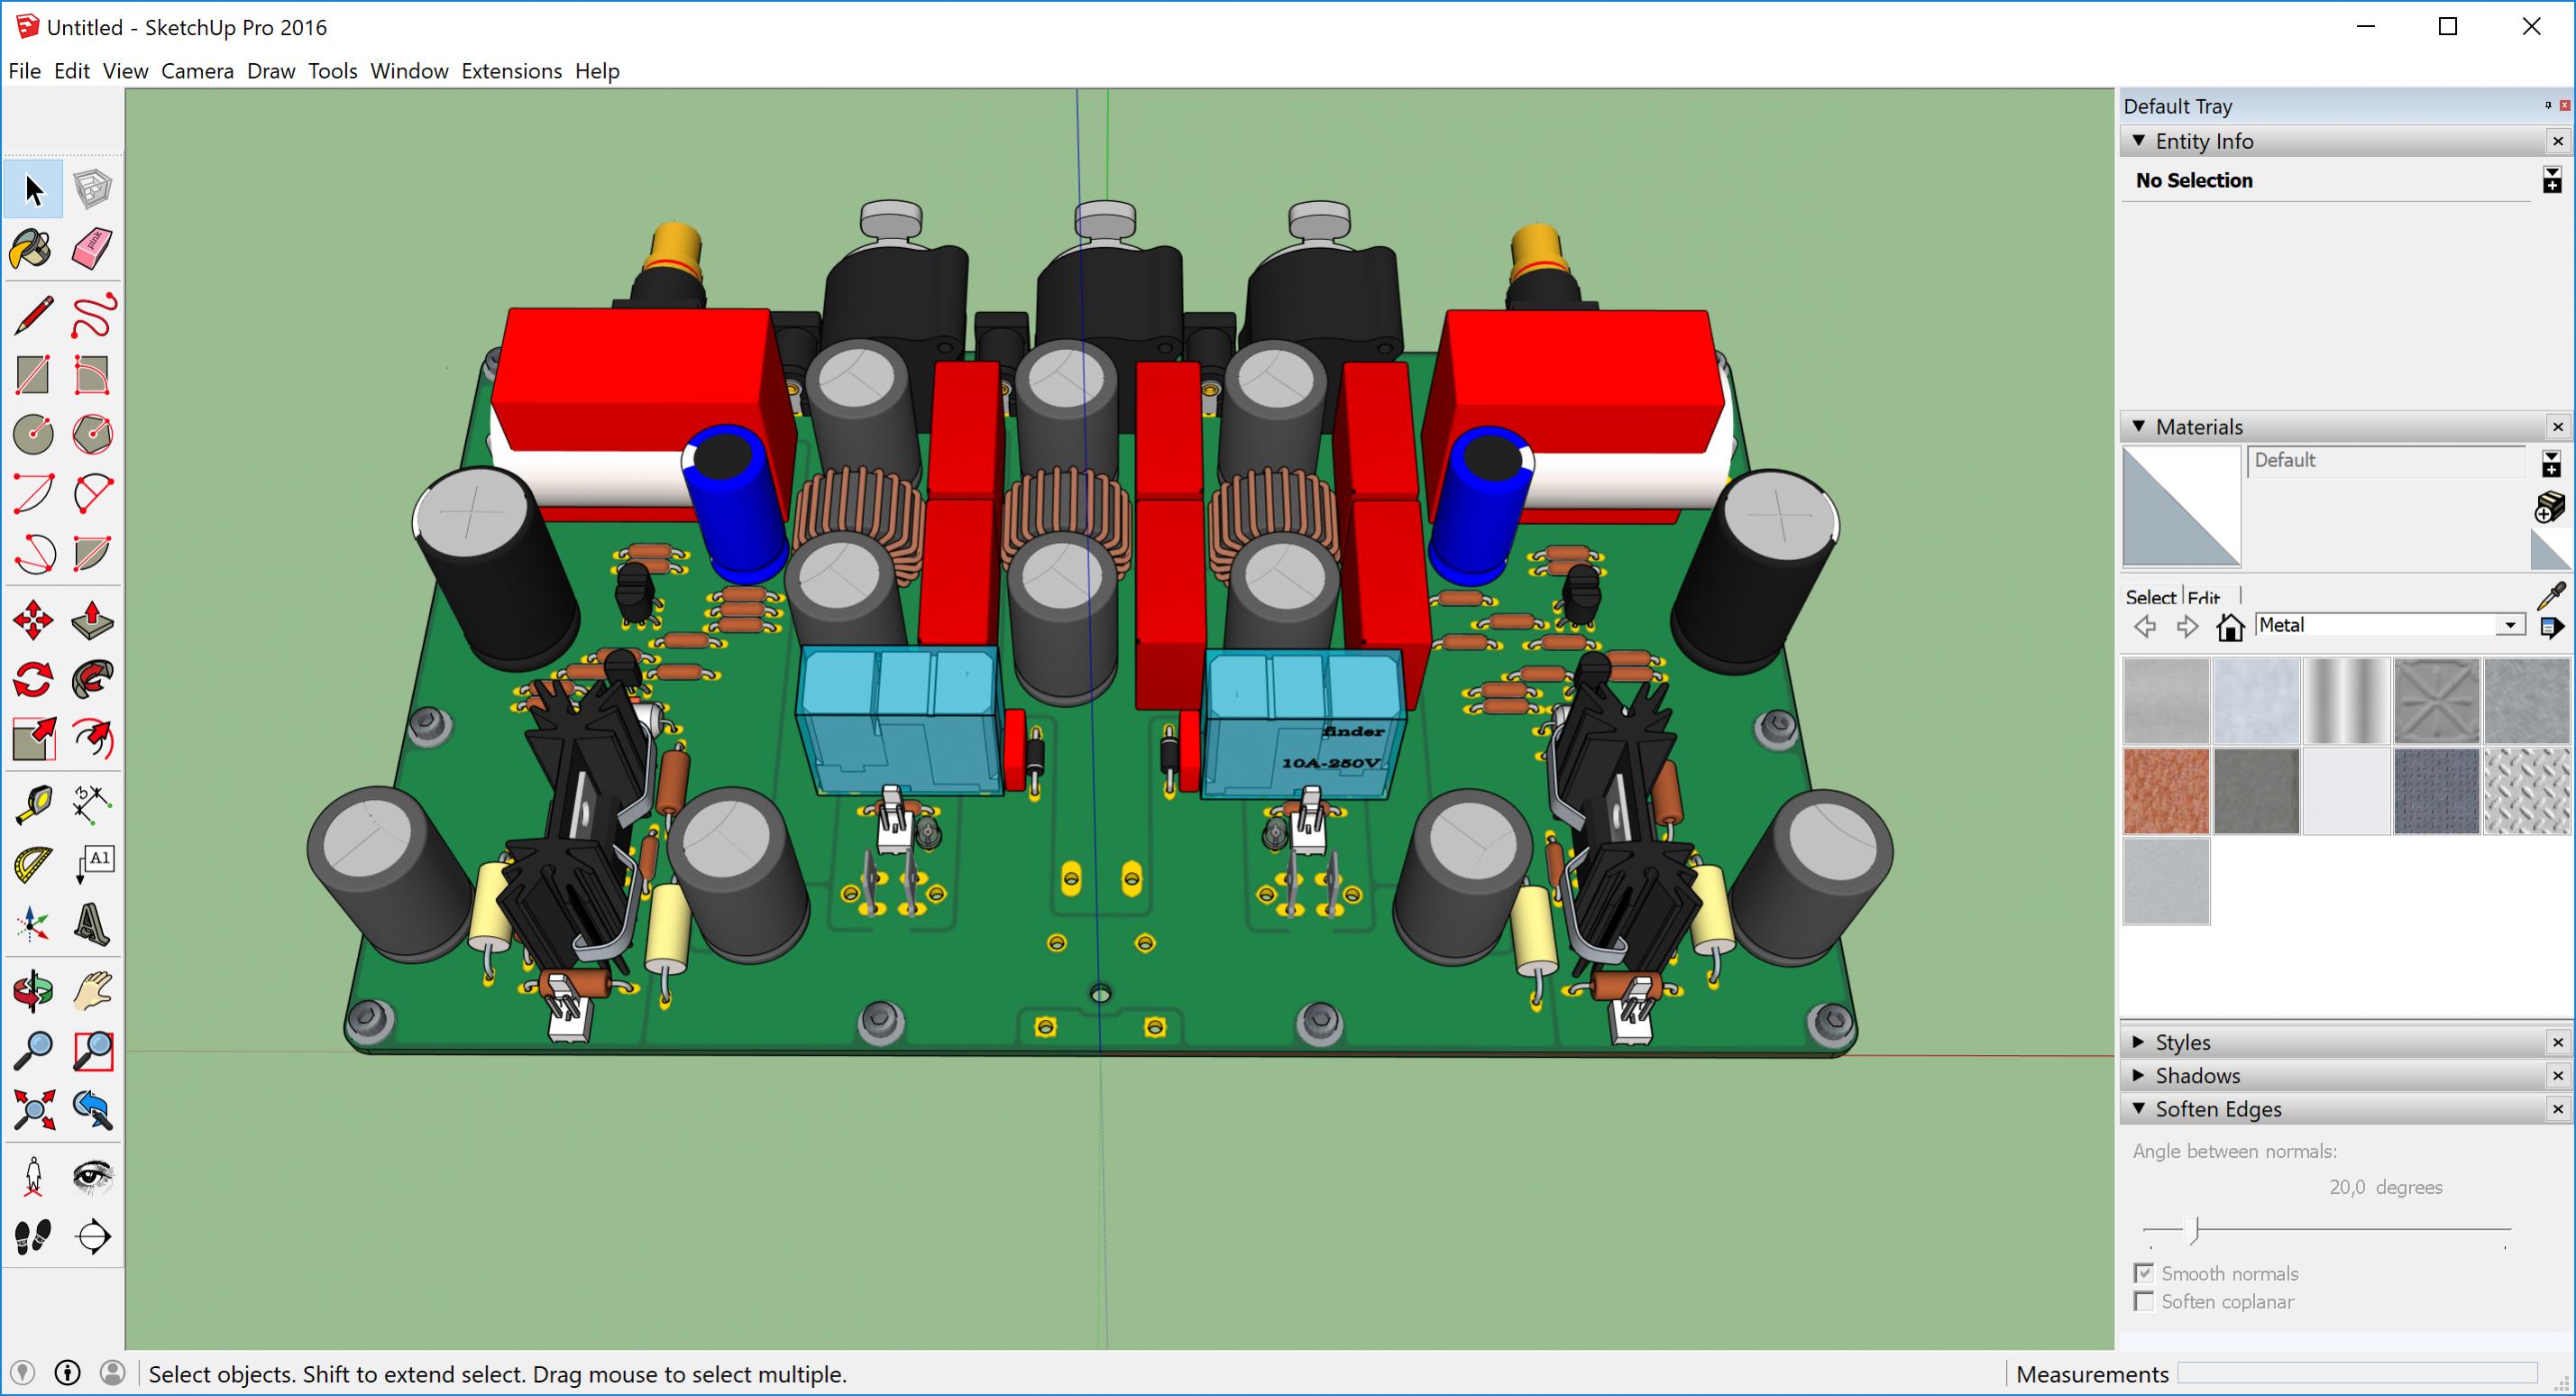
Task: Close the Shadows panel
Action: pos(2558,1075)
